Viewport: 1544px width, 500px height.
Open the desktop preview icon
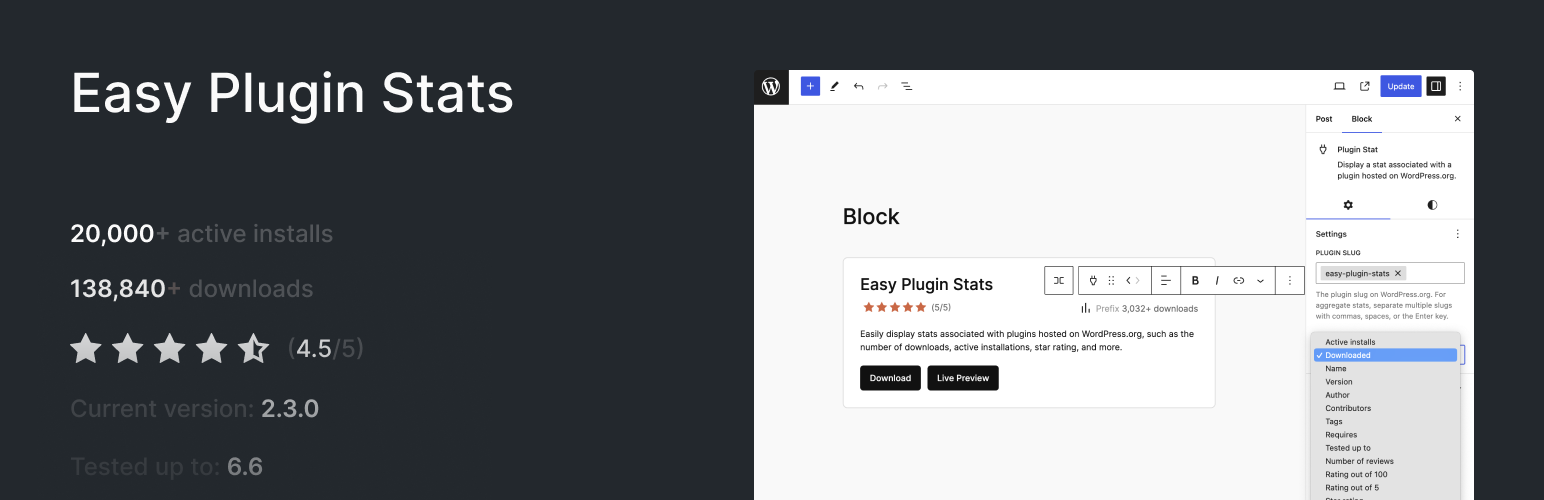1339,86
